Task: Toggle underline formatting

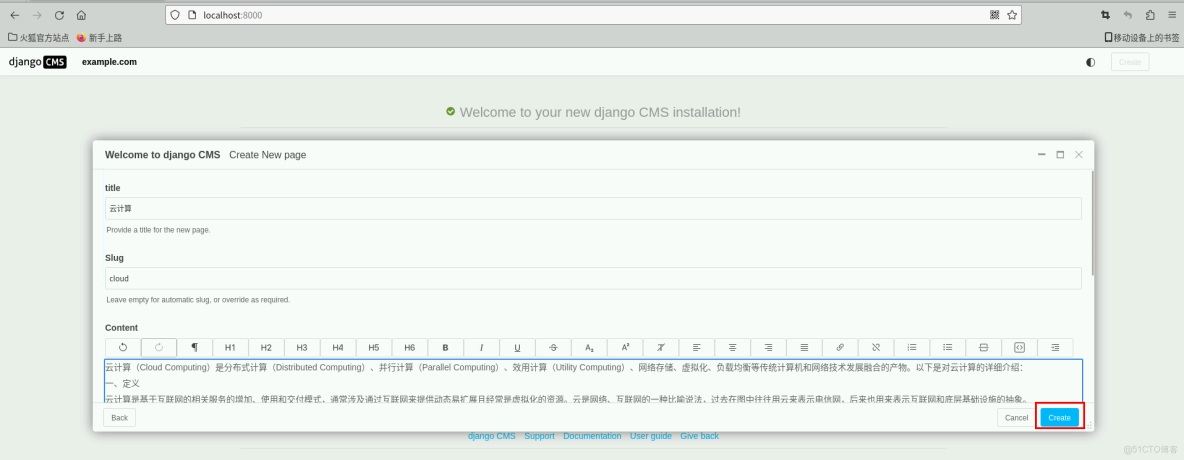Action: pos(517,347)
